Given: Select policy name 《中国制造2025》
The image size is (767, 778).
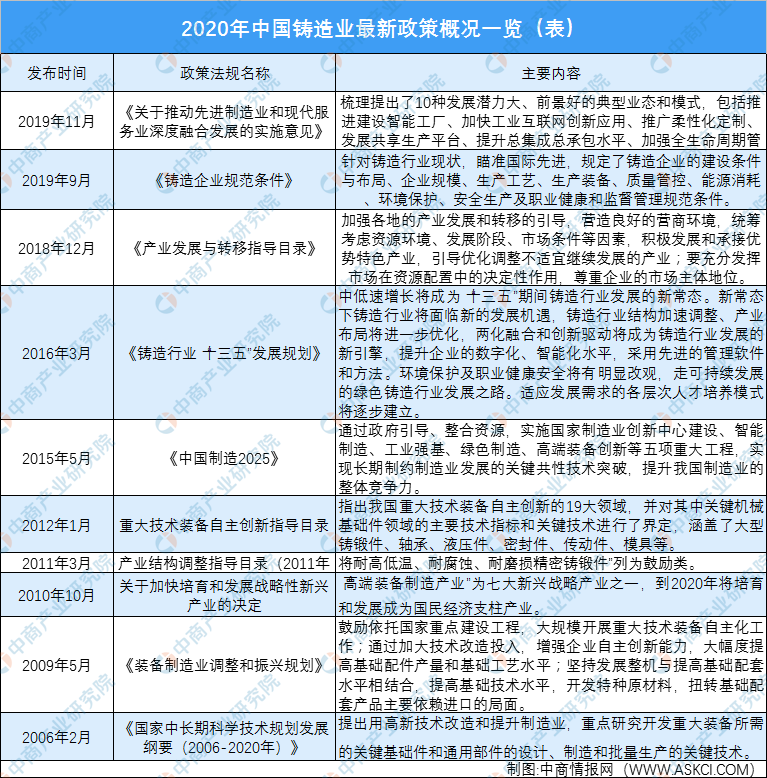Looking at the screenshot, I should 225,458.
